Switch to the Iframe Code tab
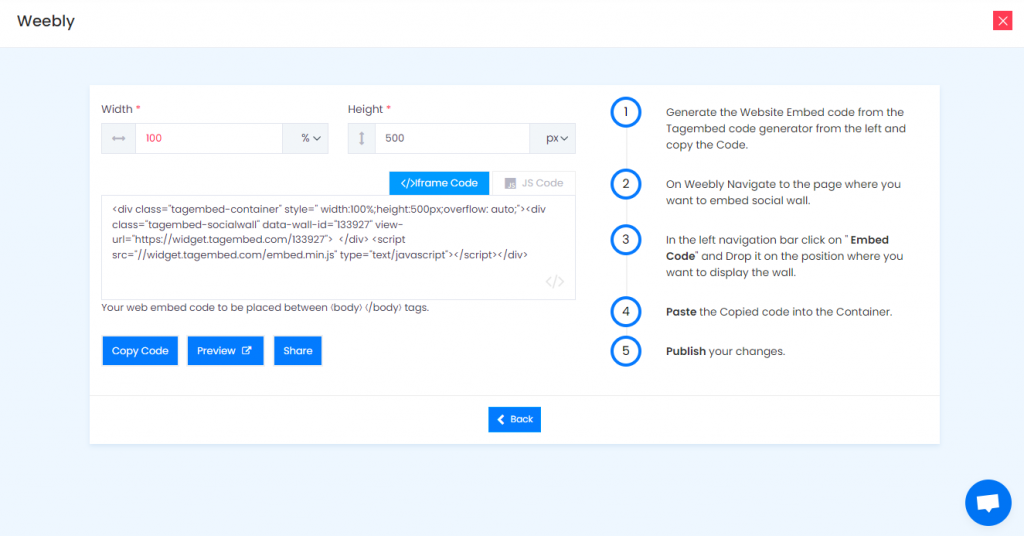The image size is (1024, 536). [x=439, y=183]
